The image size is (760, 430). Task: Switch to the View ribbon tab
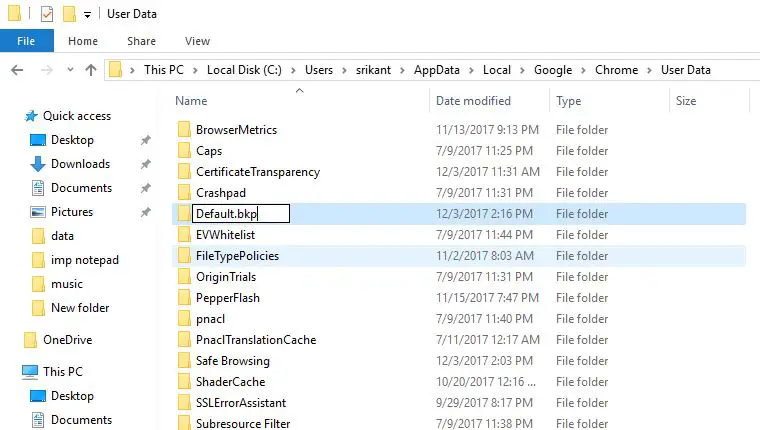pos(197,41)
